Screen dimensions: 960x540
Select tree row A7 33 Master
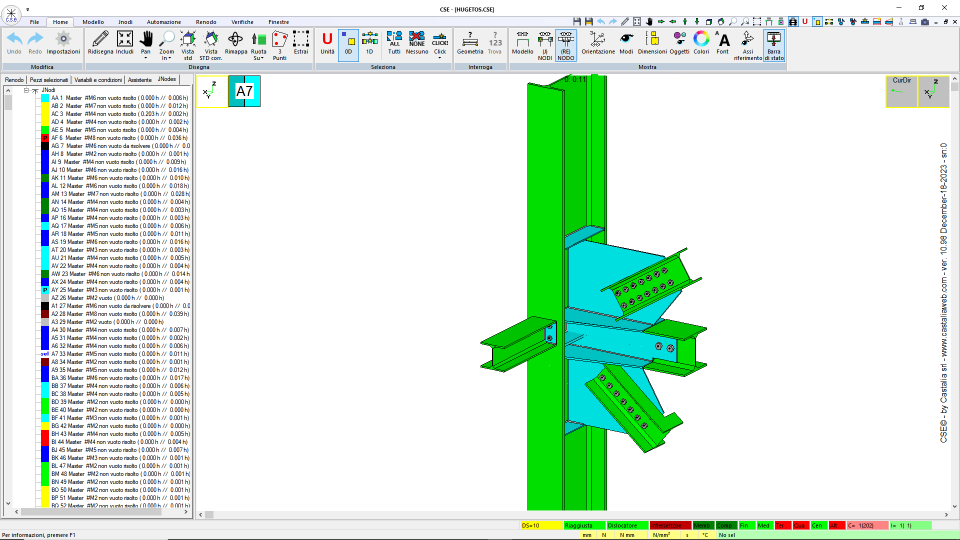[119, 354]
